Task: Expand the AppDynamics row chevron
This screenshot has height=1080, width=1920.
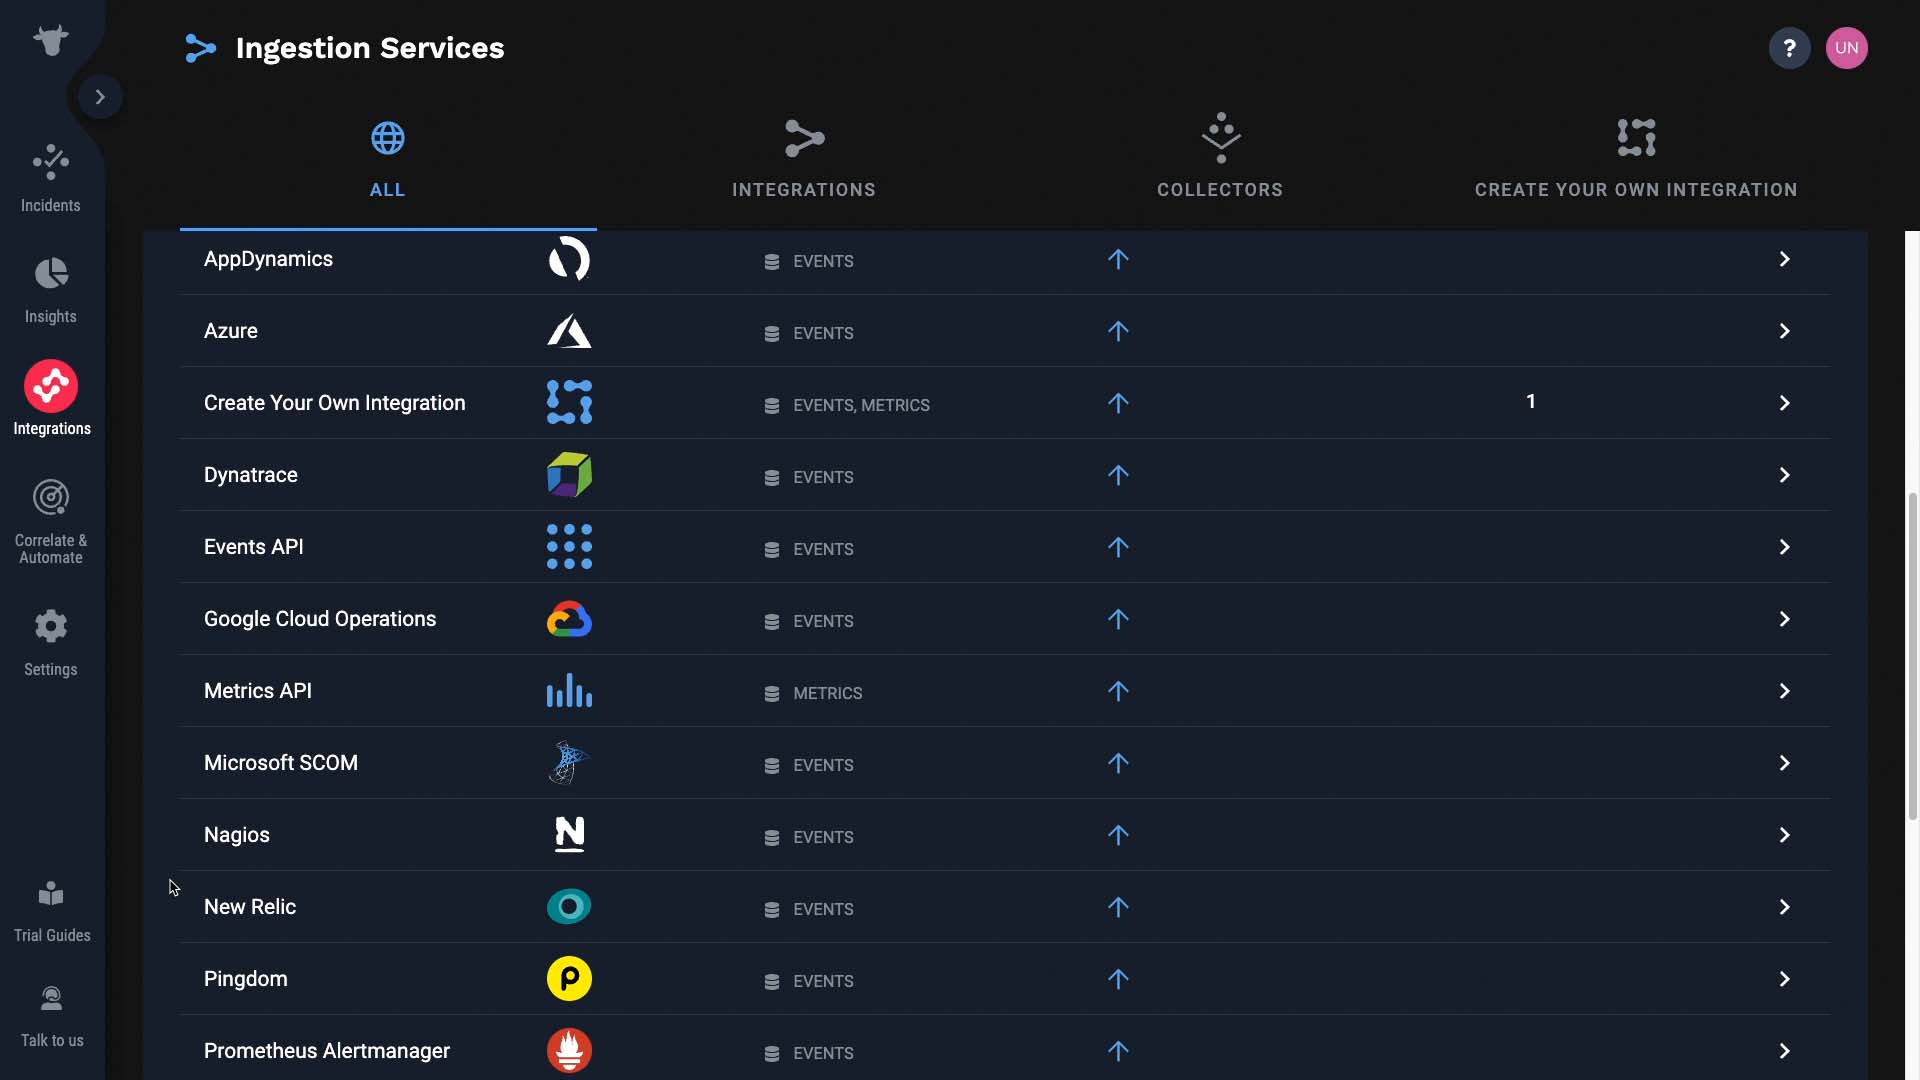Action: click(x=1784, y=259)
